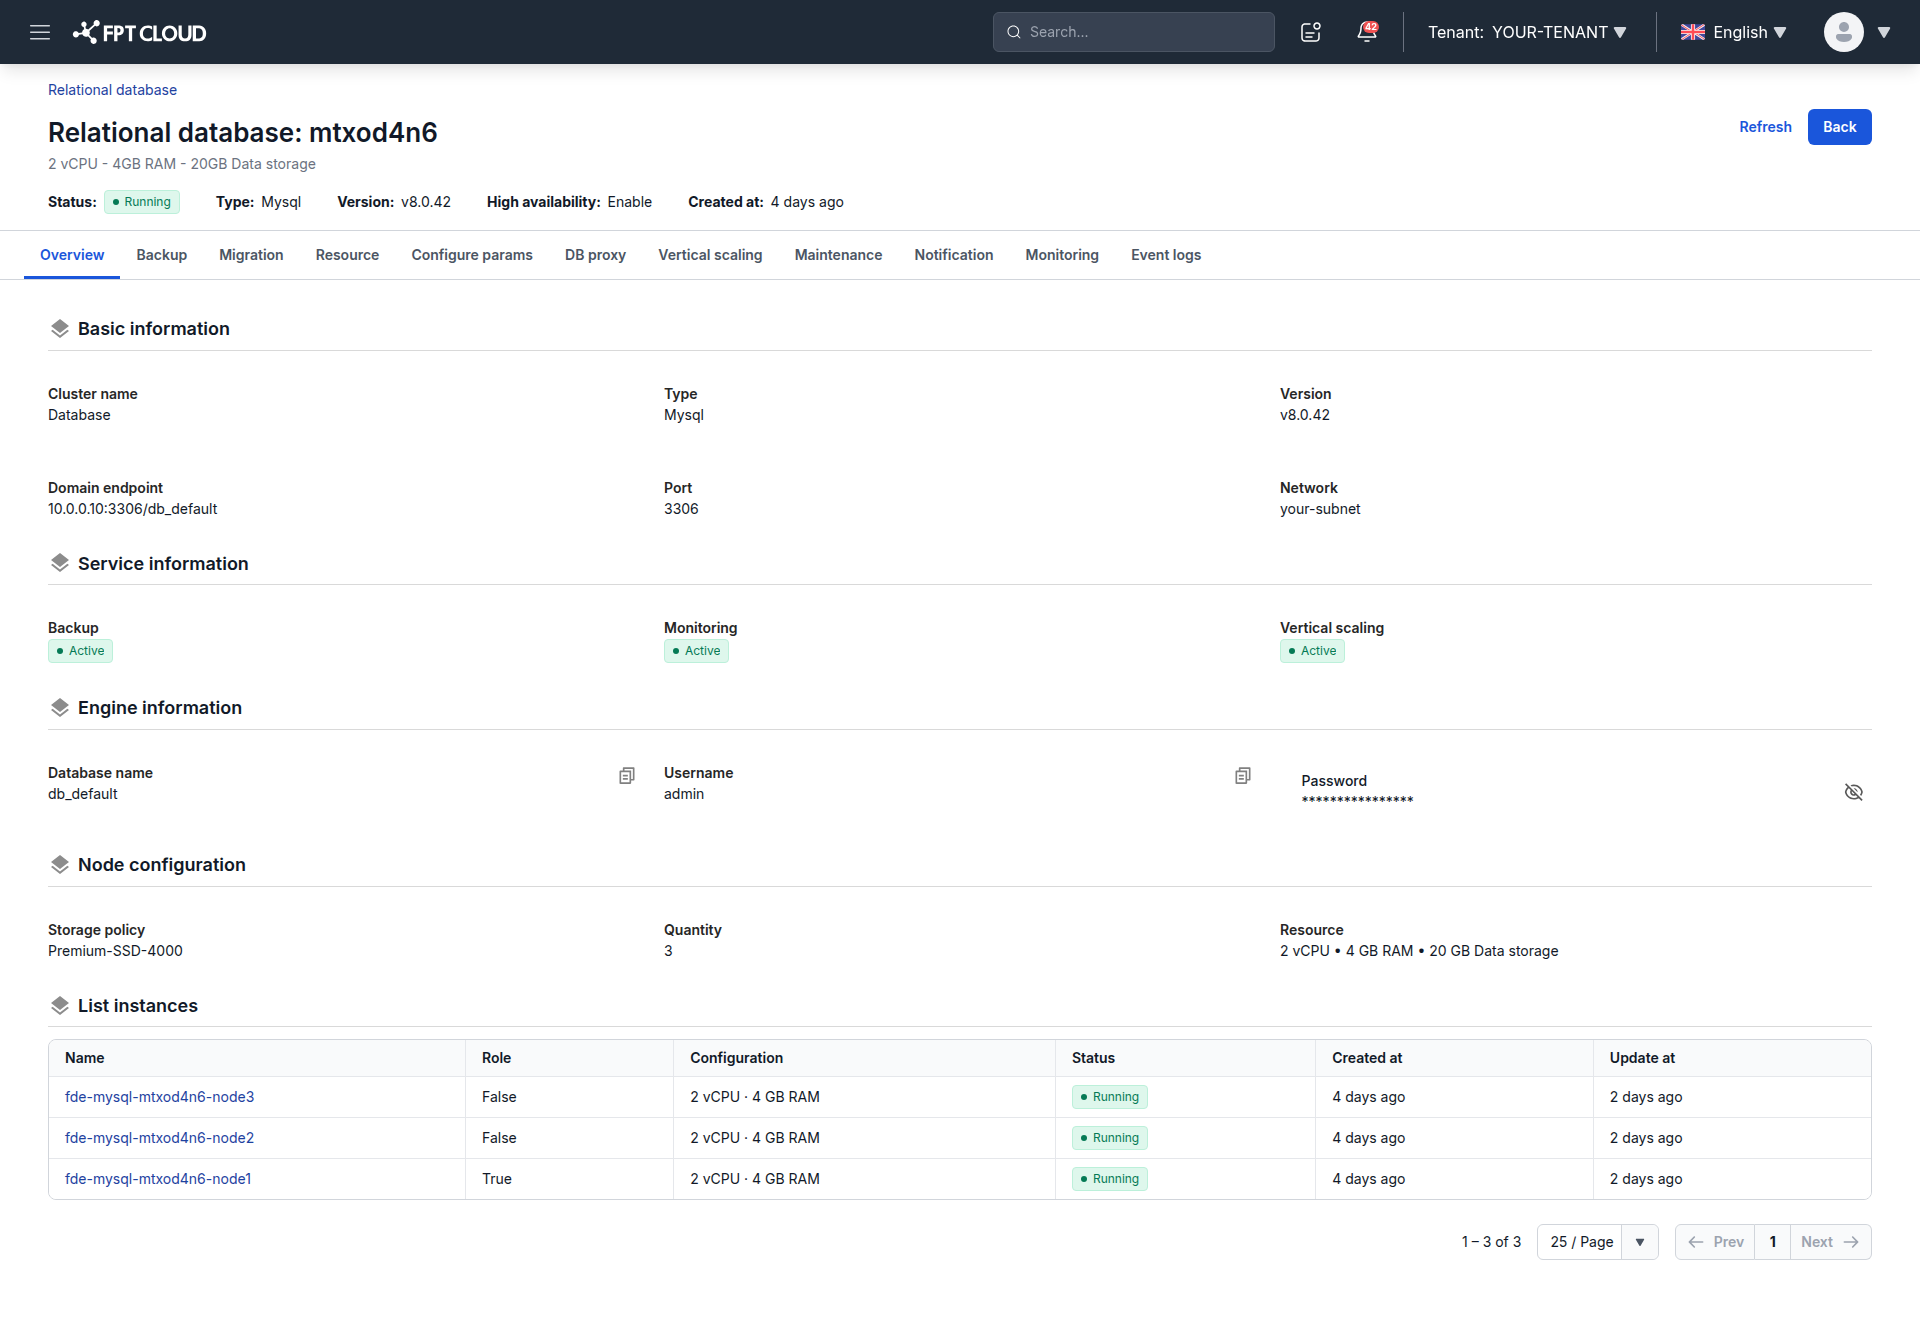Screen dimensions: 1920x1330
Task: Click the Running badge for node3
Action: pos(1110,1097)
